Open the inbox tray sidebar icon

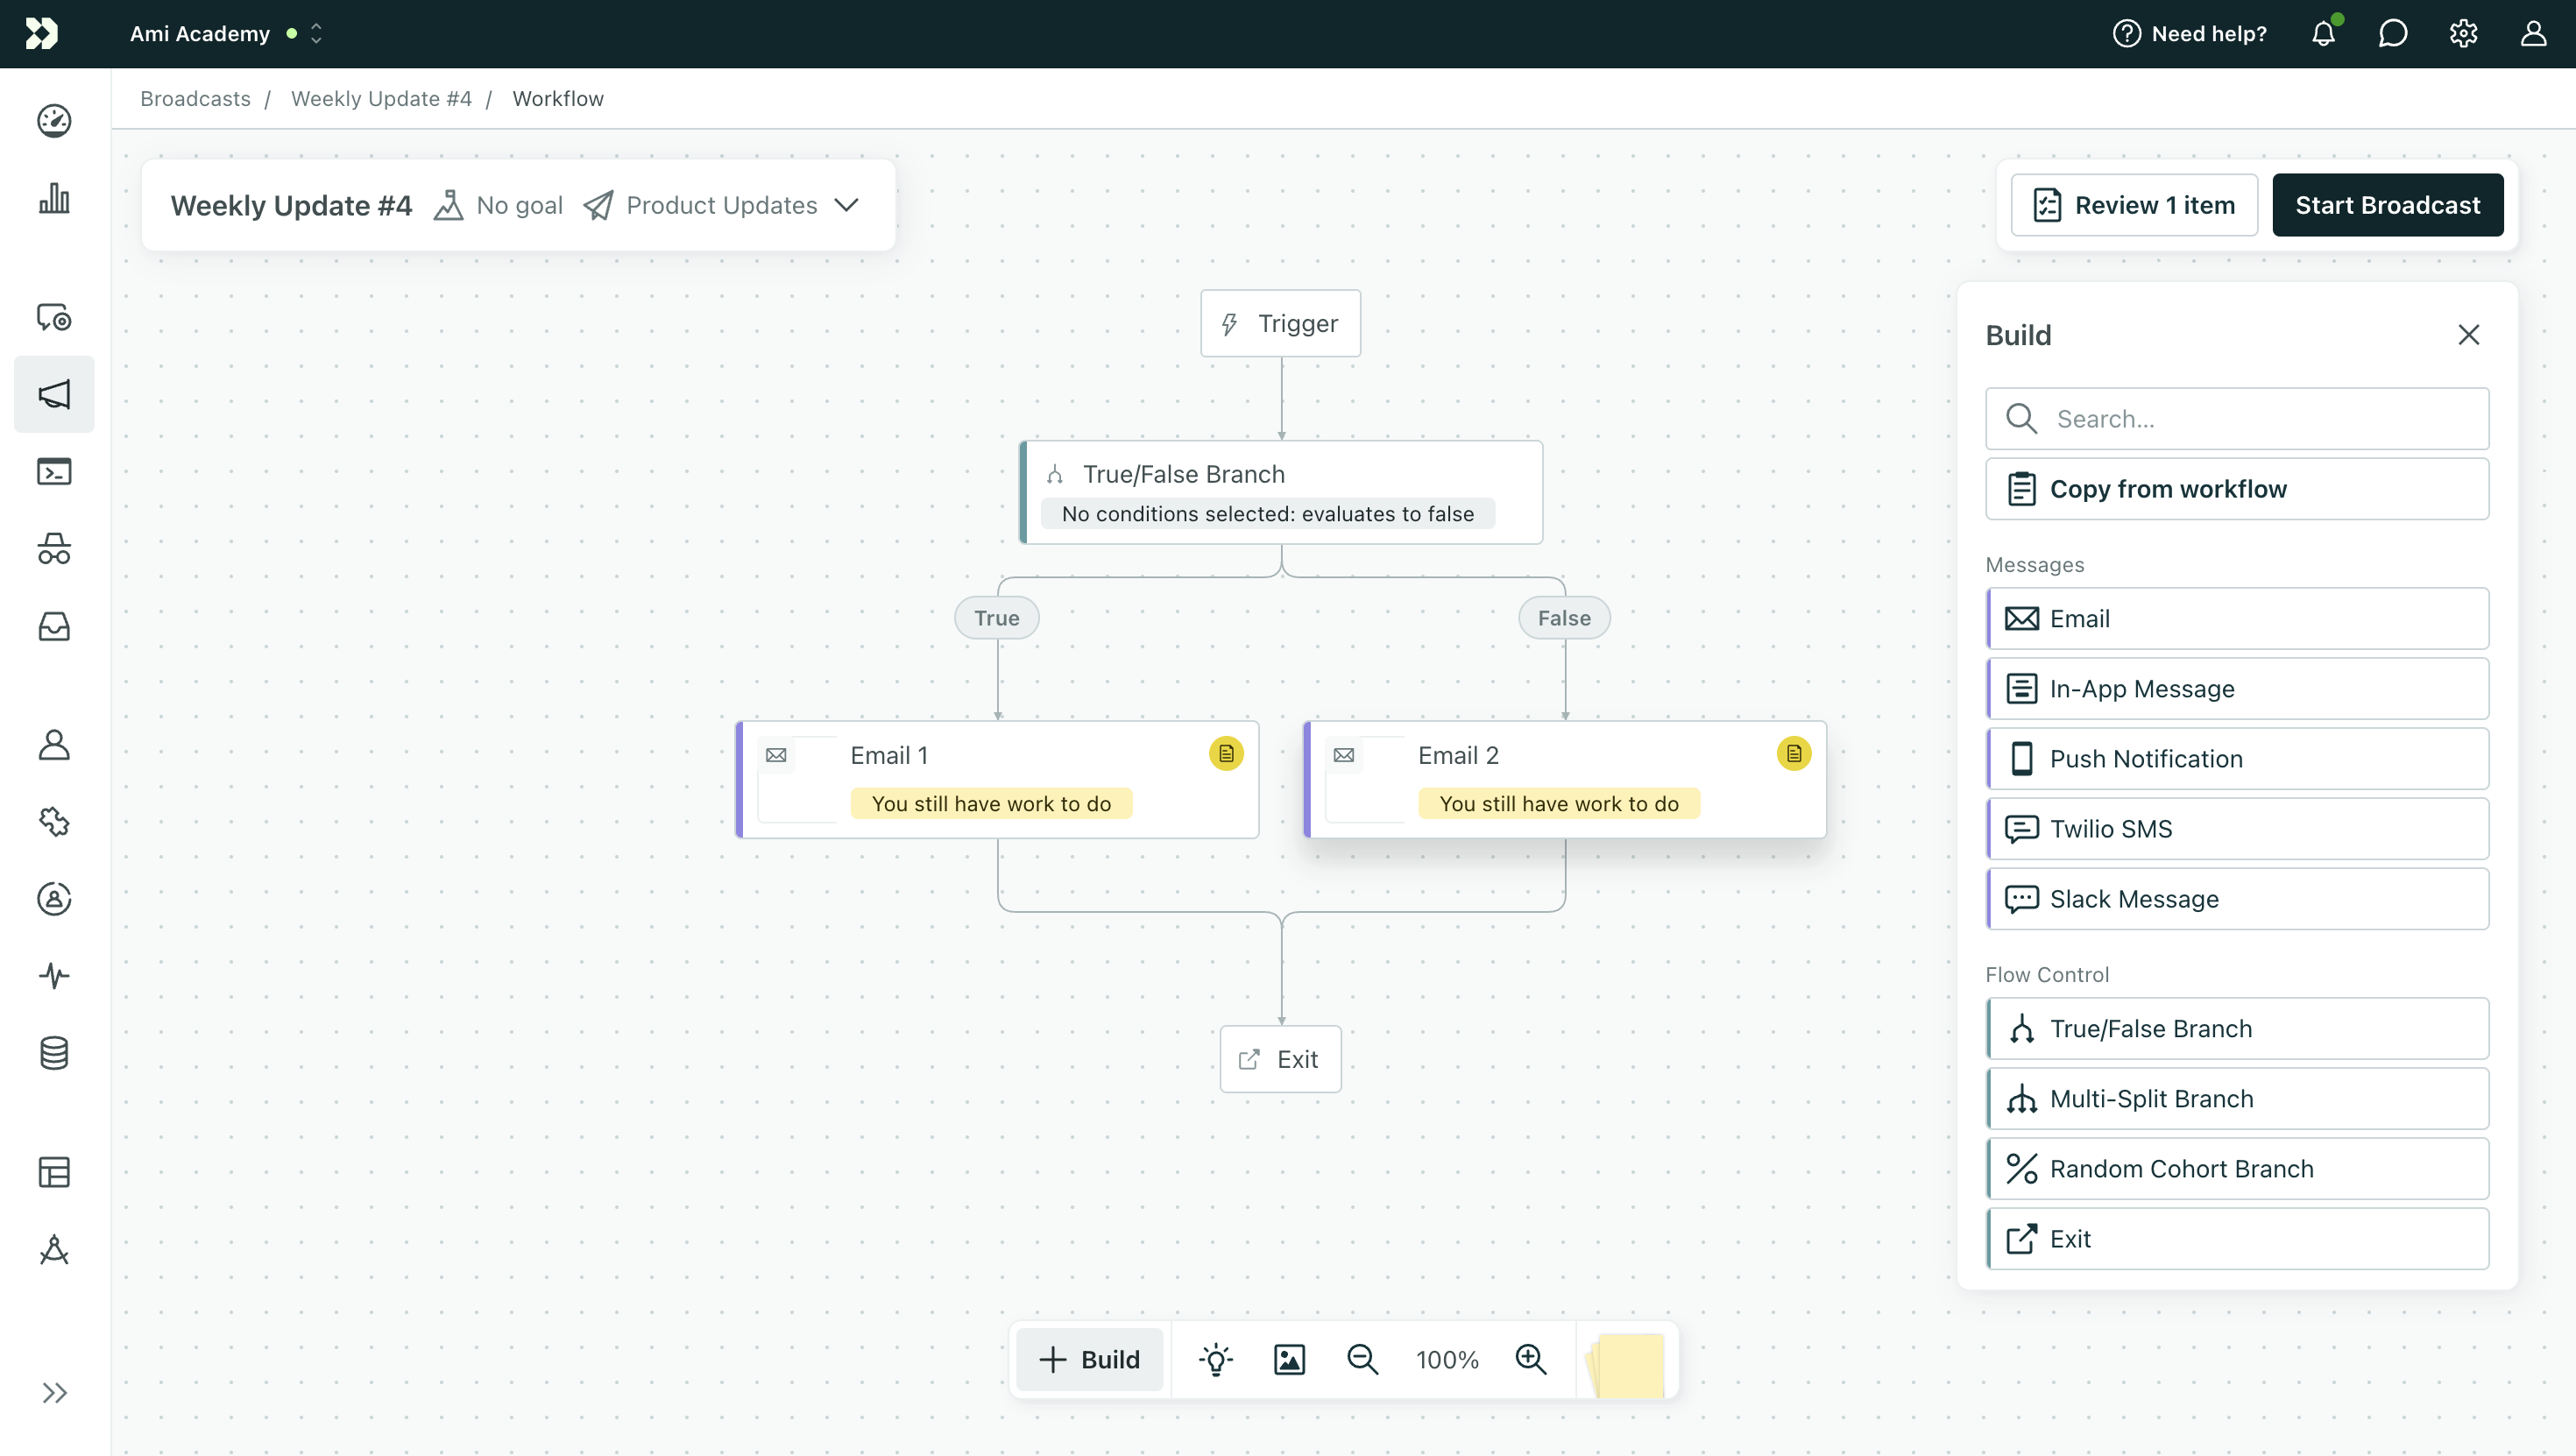[54, 627]
